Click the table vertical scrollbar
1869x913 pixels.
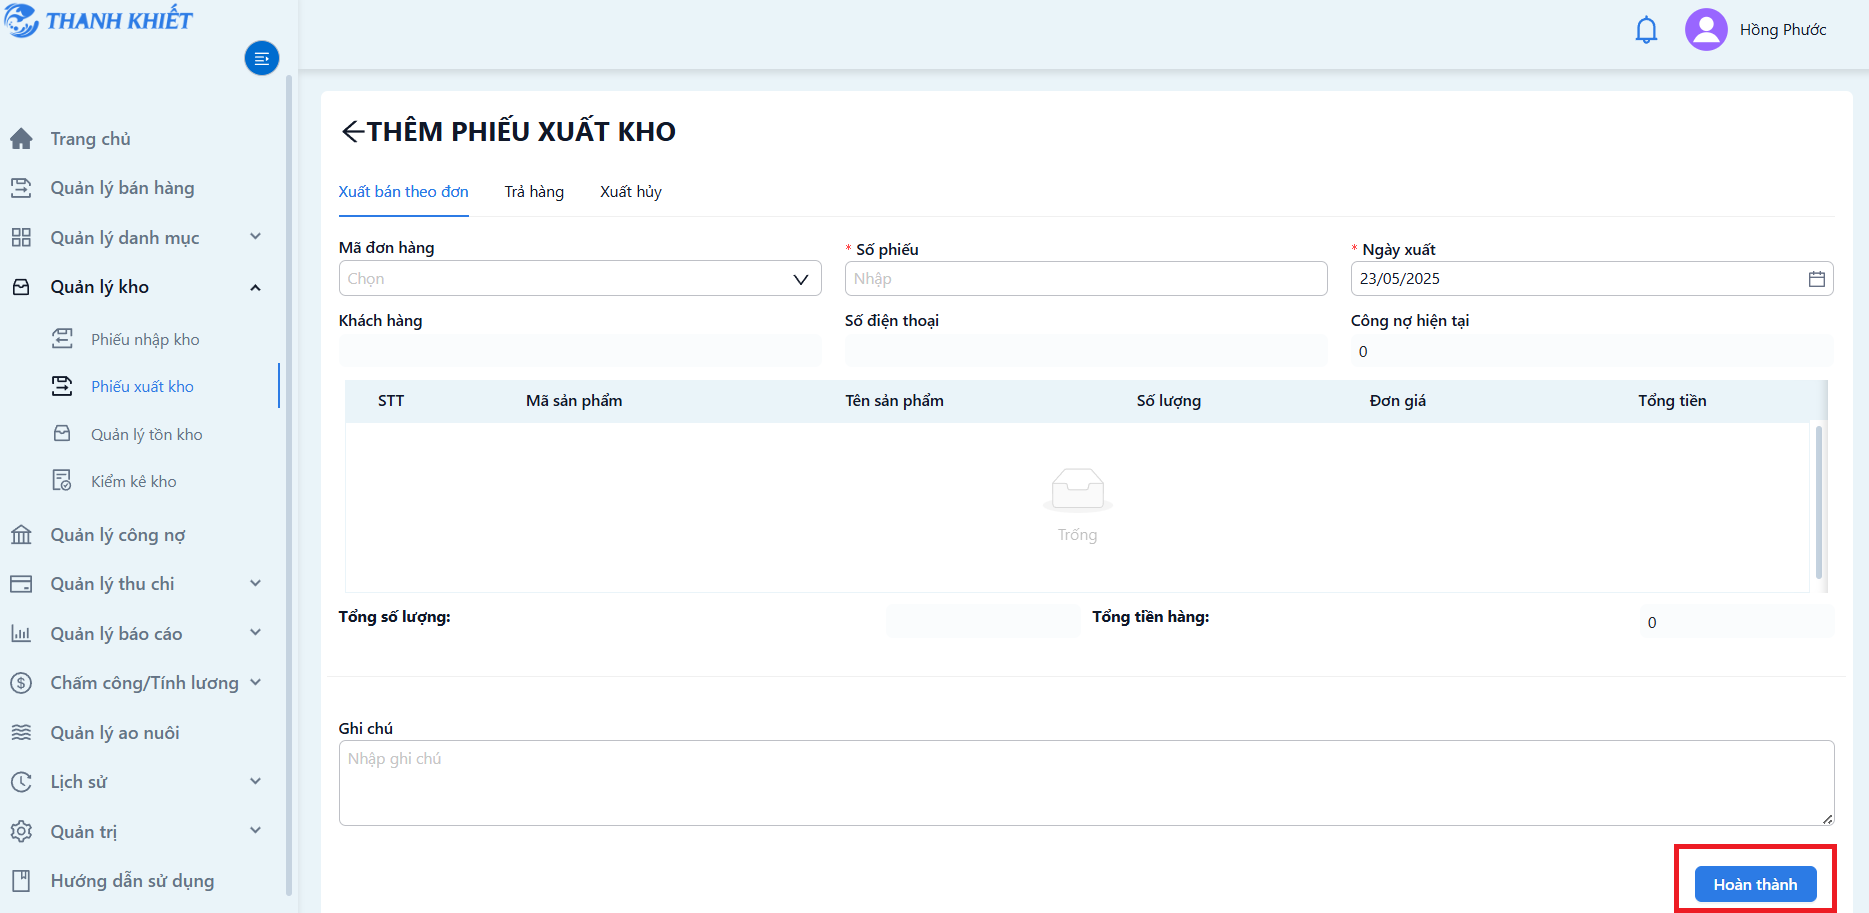click(x=1818, y=502)
